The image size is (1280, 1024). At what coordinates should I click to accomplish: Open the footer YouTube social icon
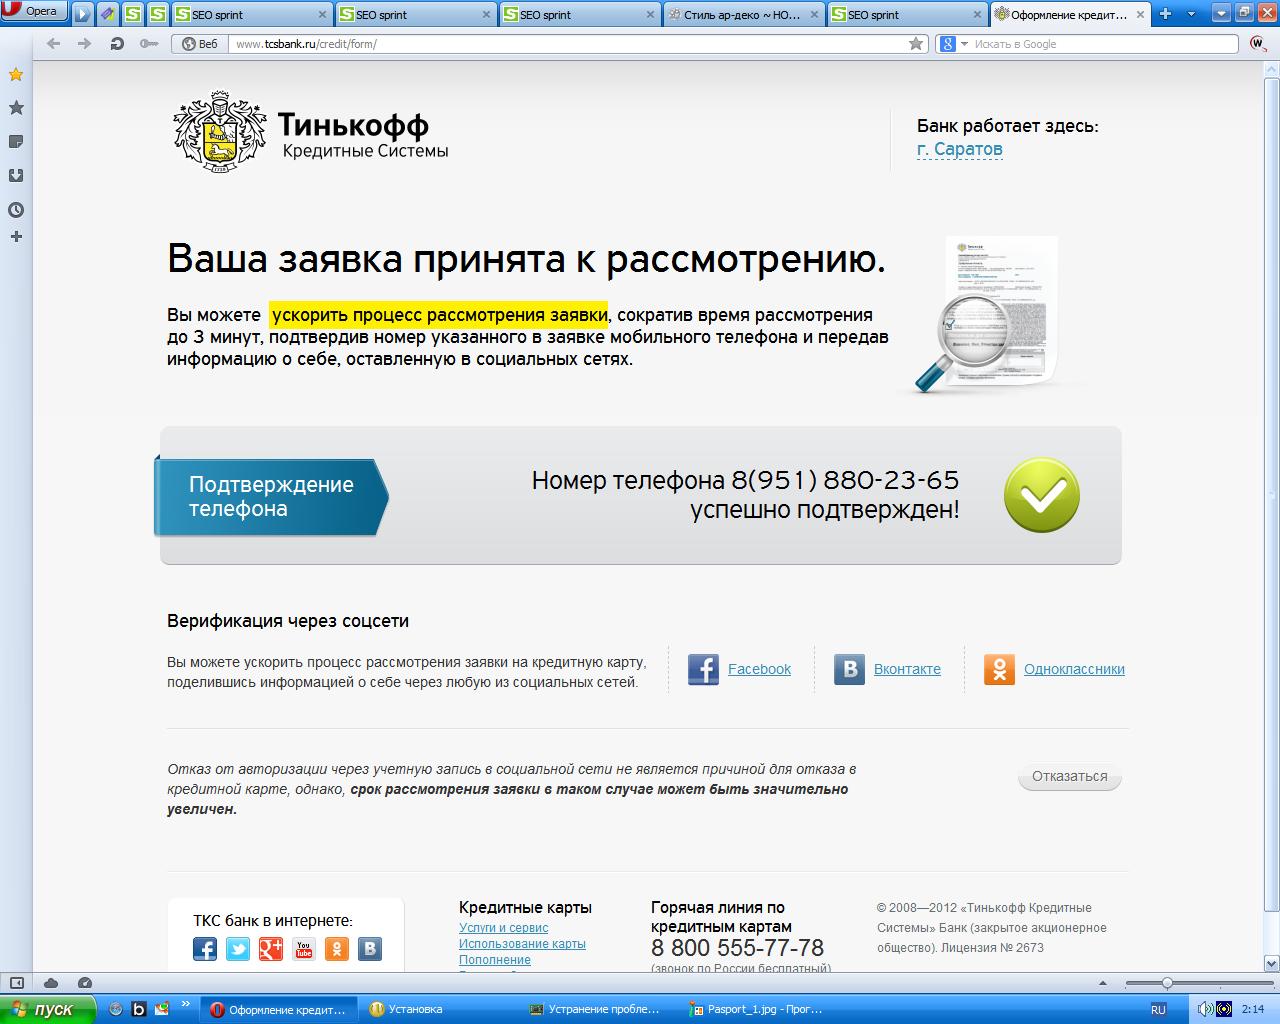click(x=304, y=949)
